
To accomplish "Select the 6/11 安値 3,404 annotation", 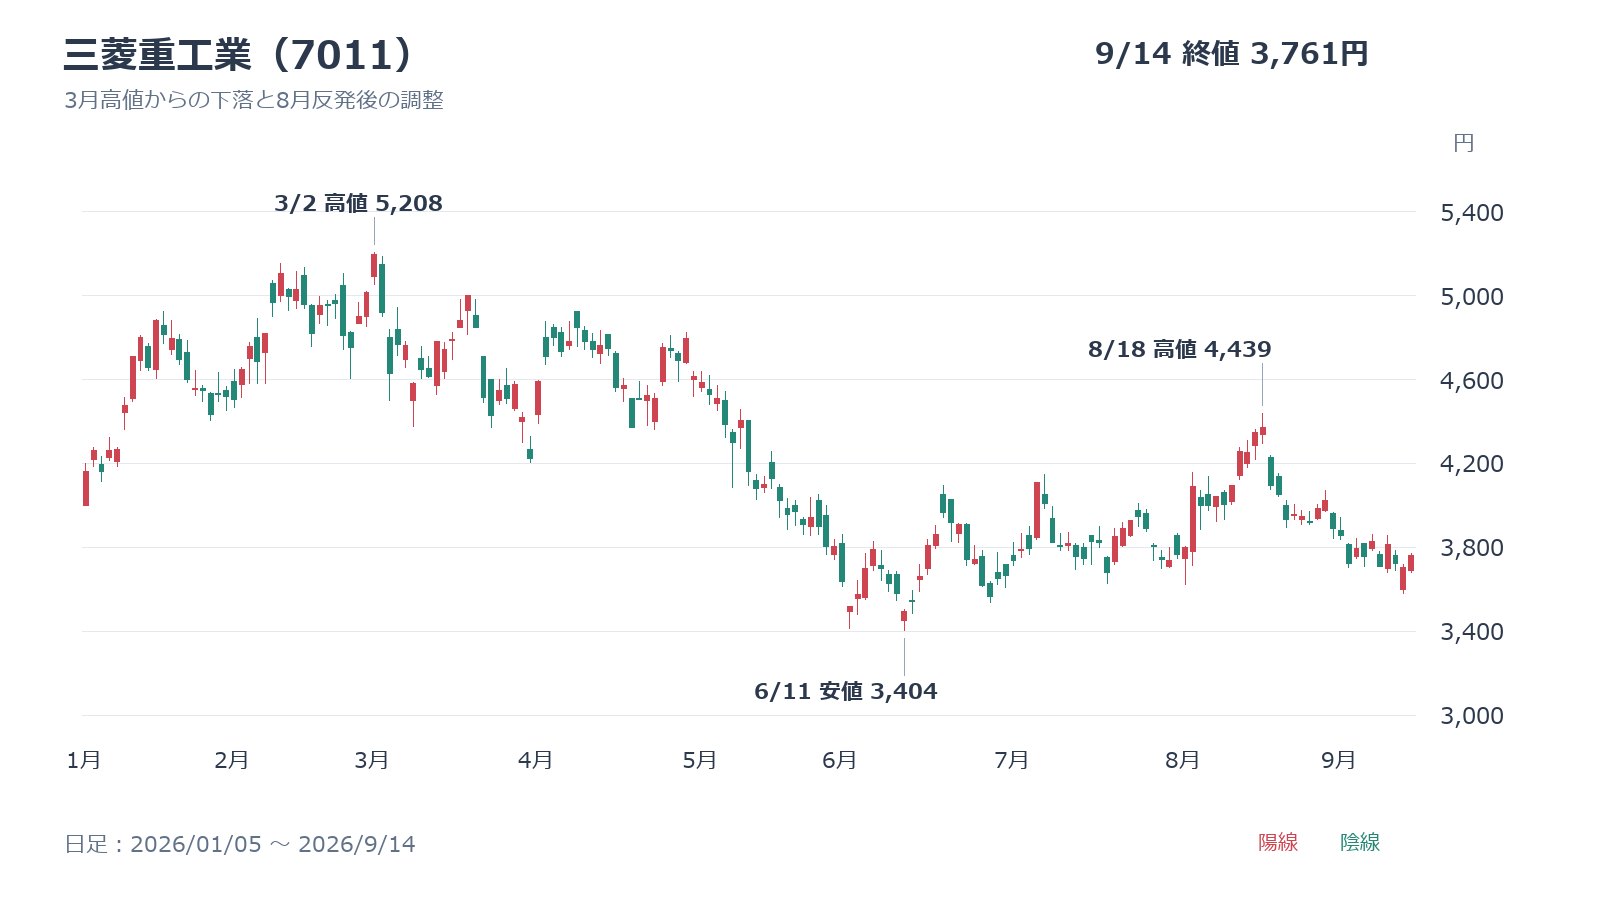I will pos(846,691).
